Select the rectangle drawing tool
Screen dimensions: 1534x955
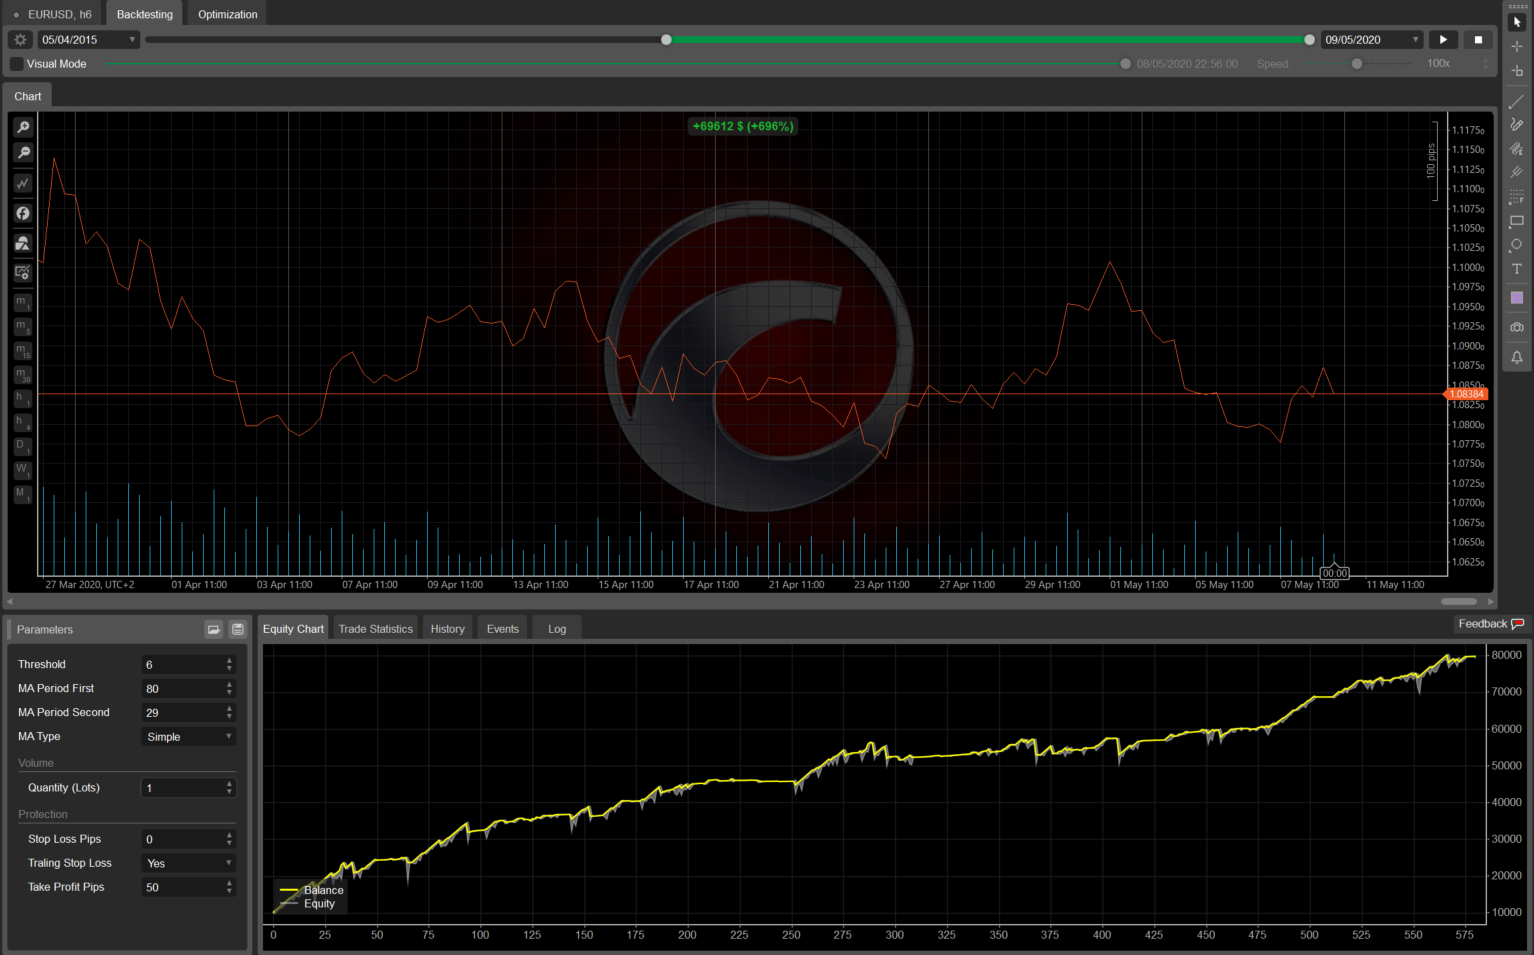1517,221
